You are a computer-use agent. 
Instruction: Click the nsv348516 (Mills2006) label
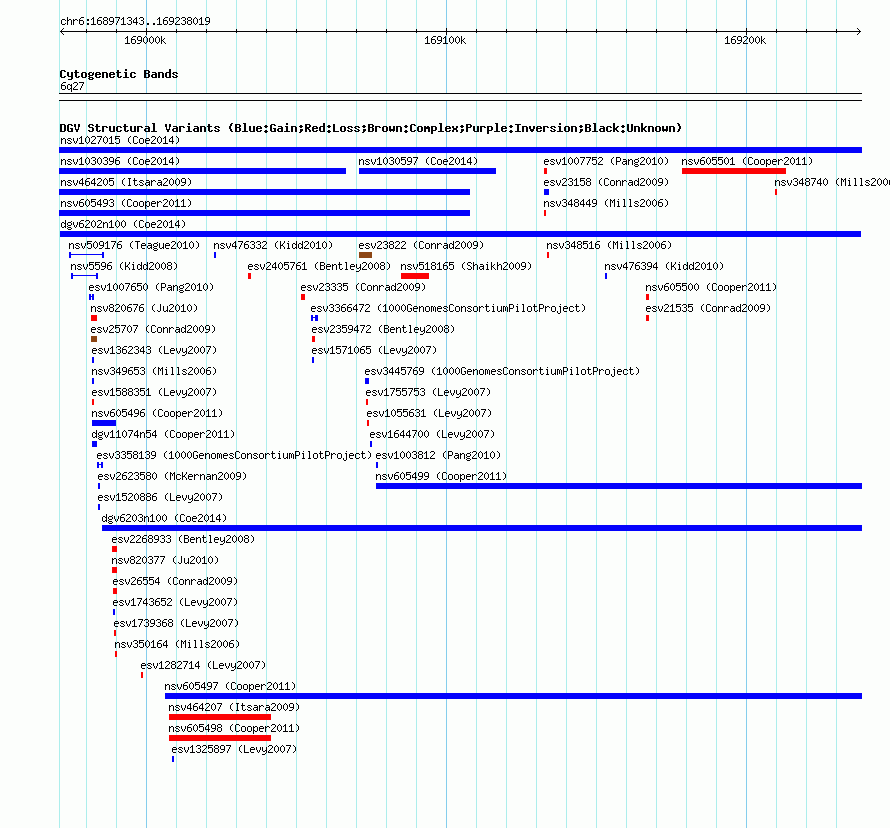(x=609, y=245)
